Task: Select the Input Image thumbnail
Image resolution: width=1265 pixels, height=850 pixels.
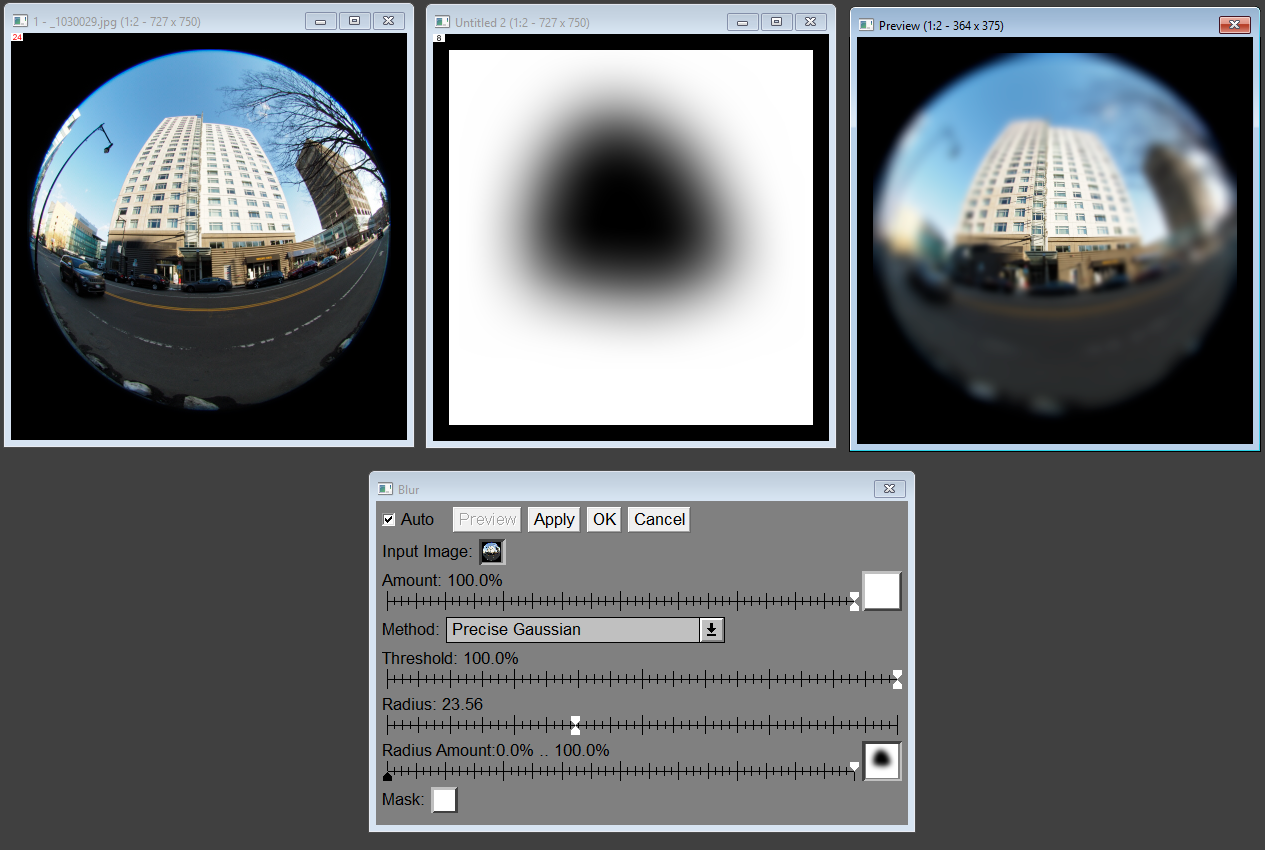Action: pyautogui.click(x=492, y=552)
